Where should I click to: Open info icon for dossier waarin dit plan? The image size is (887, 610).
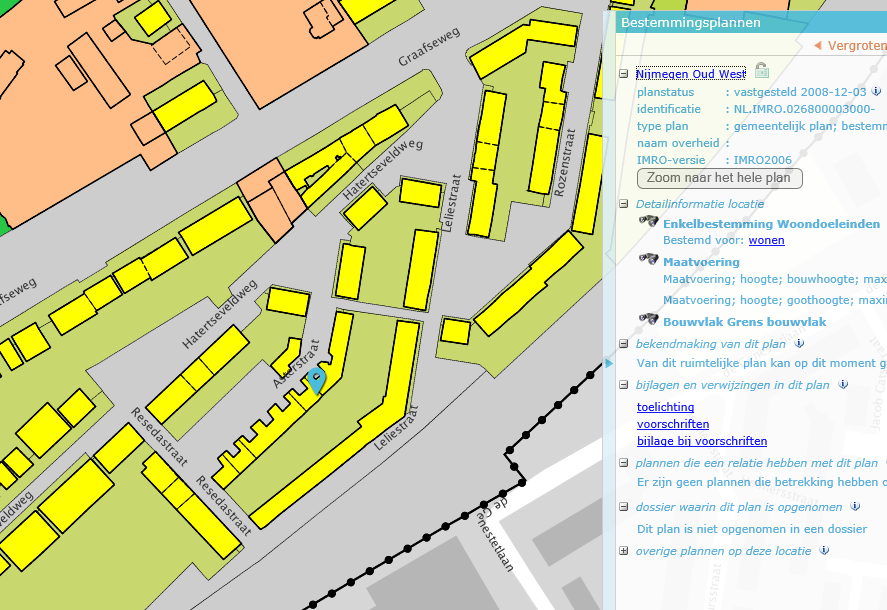[x=855, y=506]
